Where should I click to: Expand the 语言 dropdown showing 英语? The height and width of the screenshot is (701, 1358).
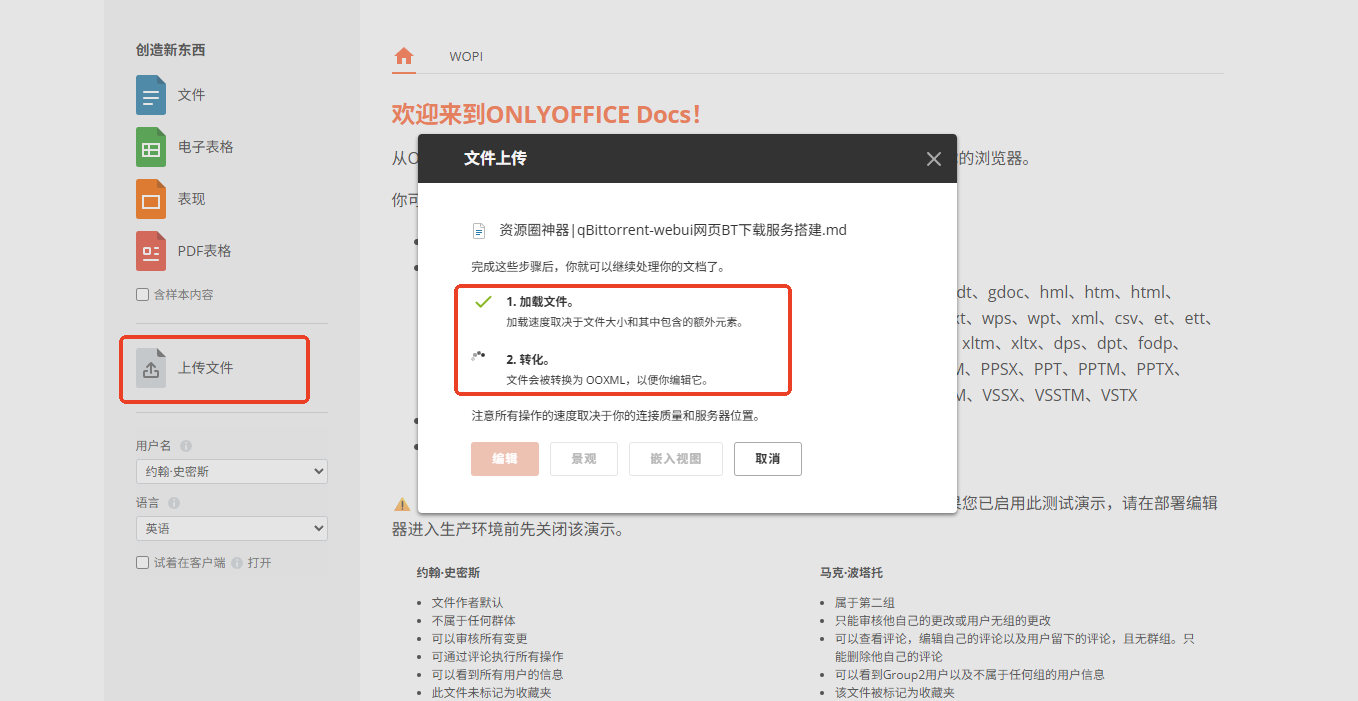[232, 528]
